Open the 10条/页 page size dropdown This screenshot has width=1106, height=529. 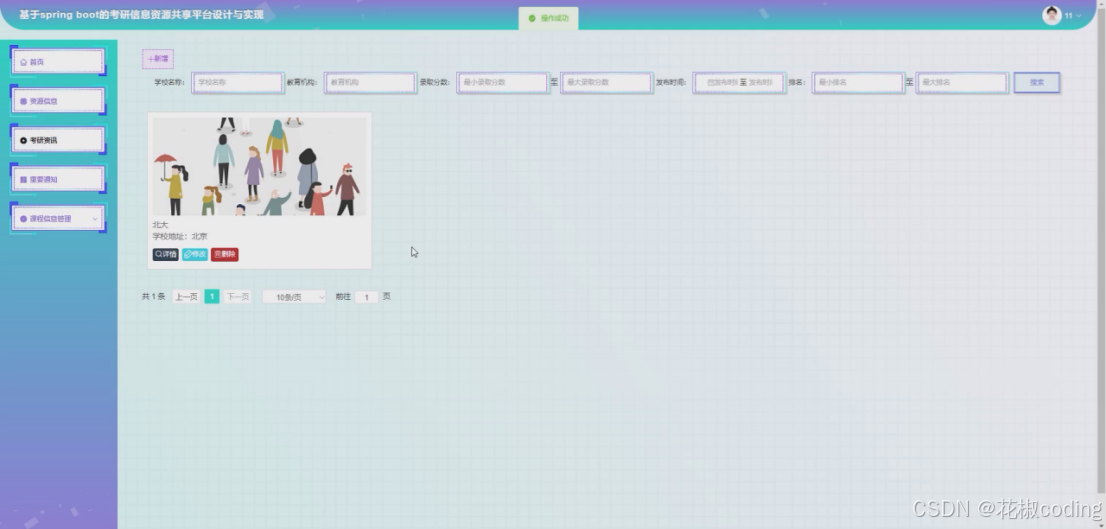coord(294,297)
